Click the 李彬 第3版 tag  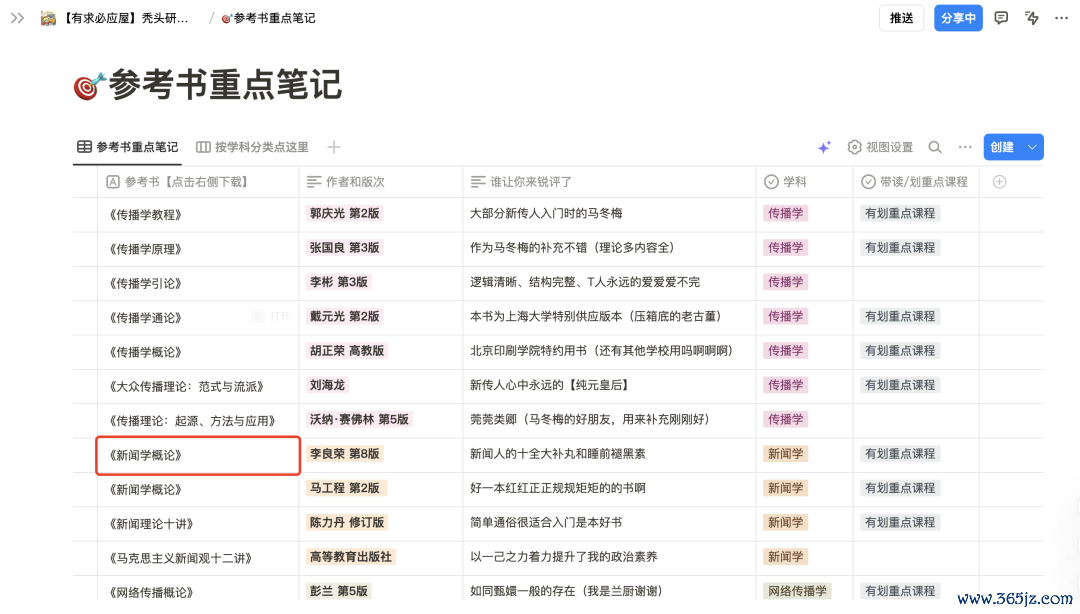(339, 282)
